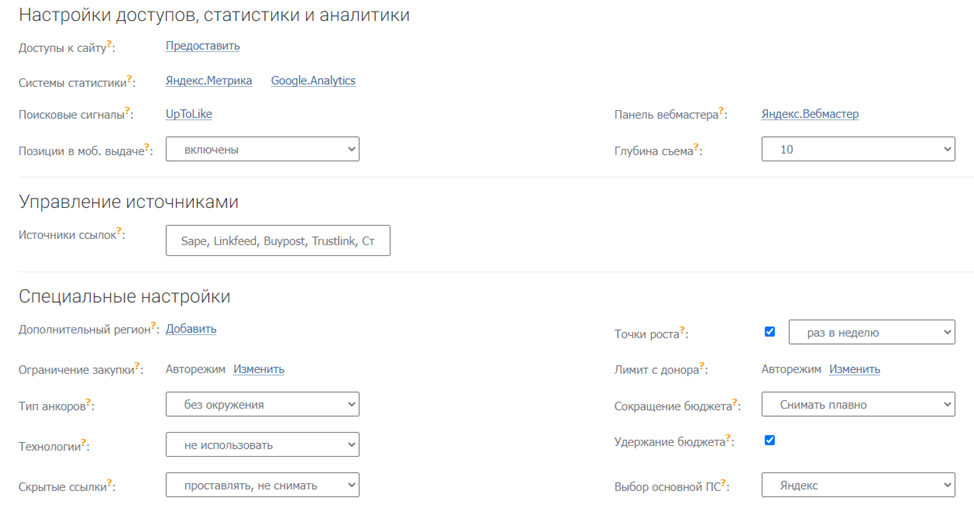Open help icon next to Скрытые ссылки
This screenshot has width=974, height=515.
pos(109,482)
